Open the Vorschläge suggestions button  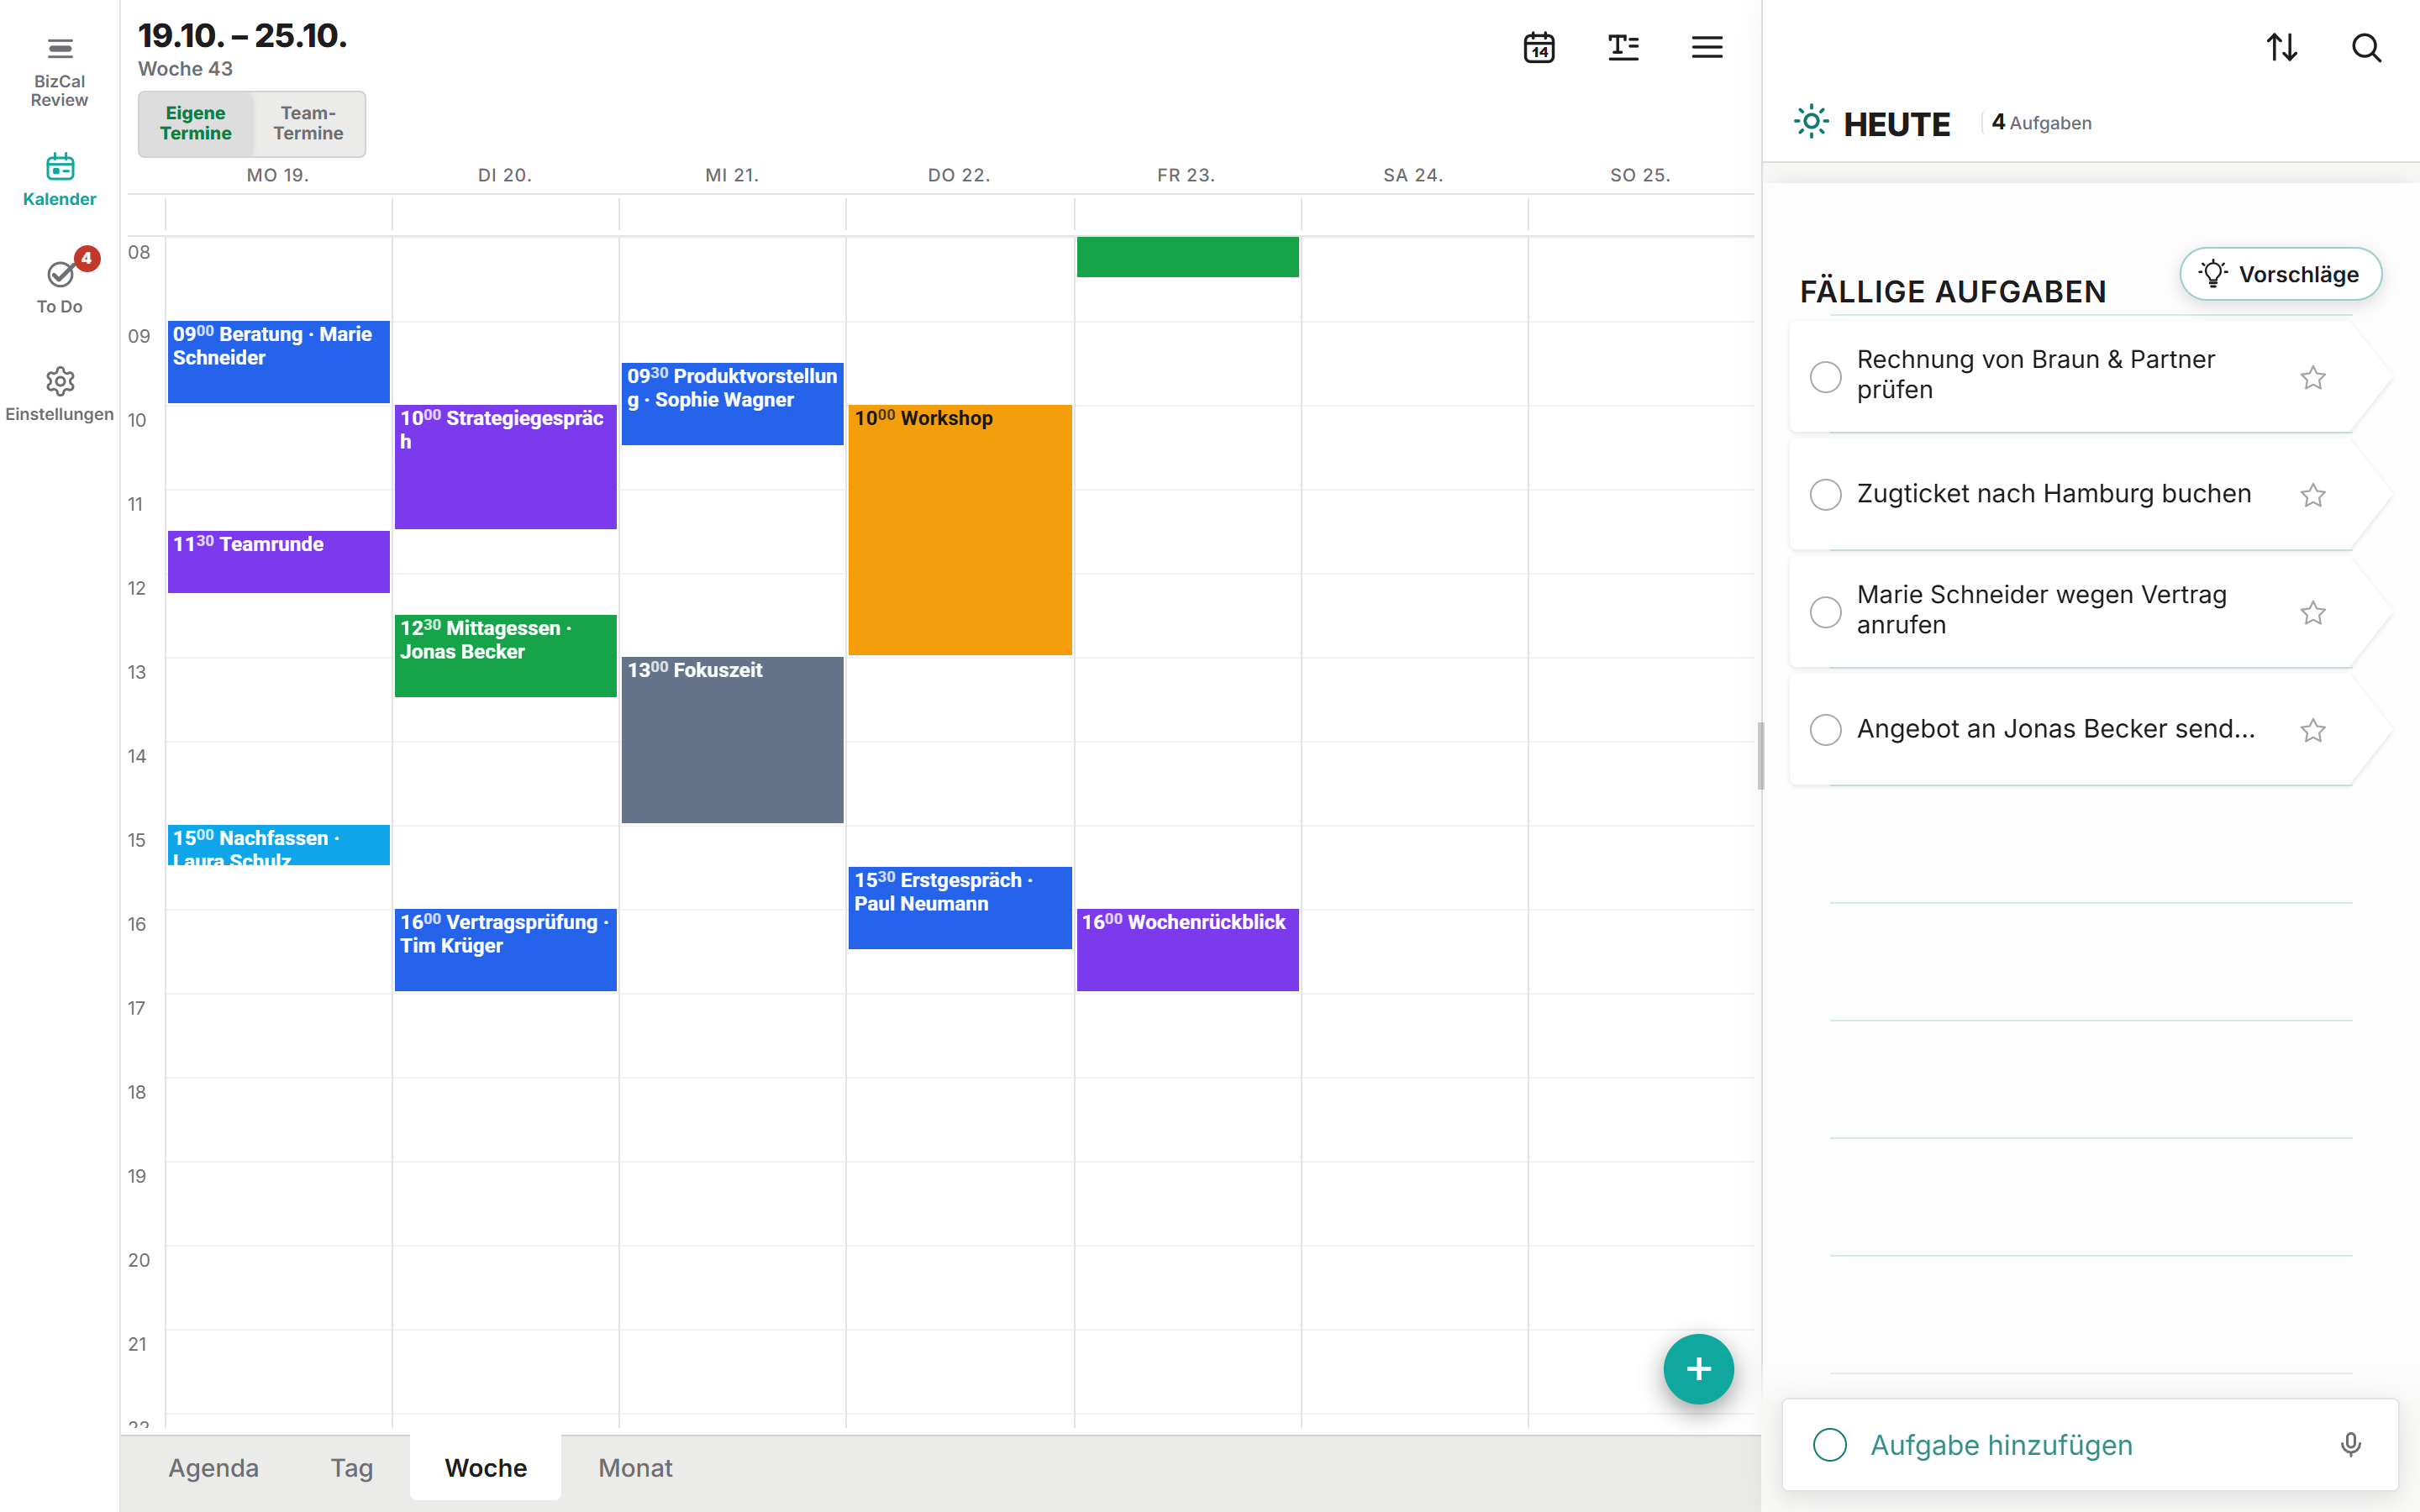click(2281, 274)
